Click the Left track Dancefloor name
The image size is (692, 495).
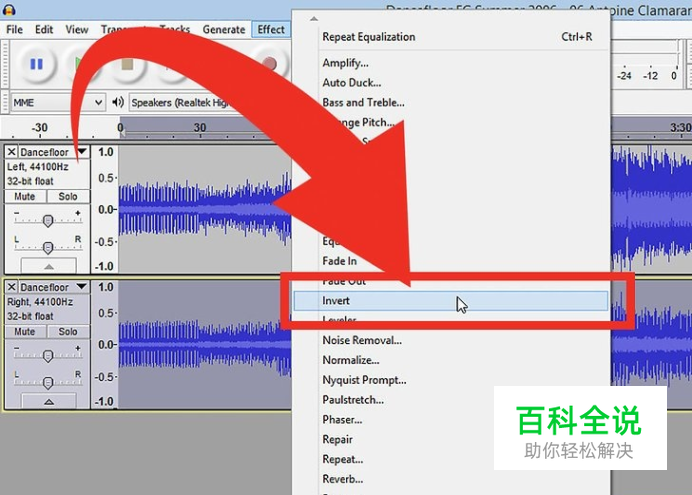pyautogui.click(x=45, y=152)
